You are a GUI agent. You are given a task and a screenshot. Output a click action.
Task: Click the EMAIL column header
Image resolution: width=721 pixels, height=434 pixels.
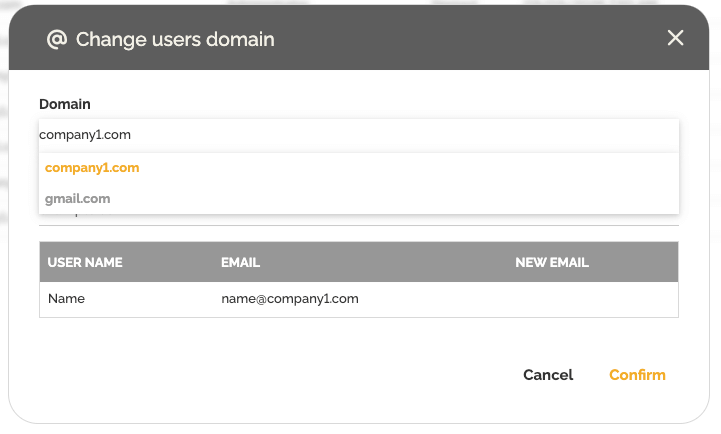click(240, 263)
